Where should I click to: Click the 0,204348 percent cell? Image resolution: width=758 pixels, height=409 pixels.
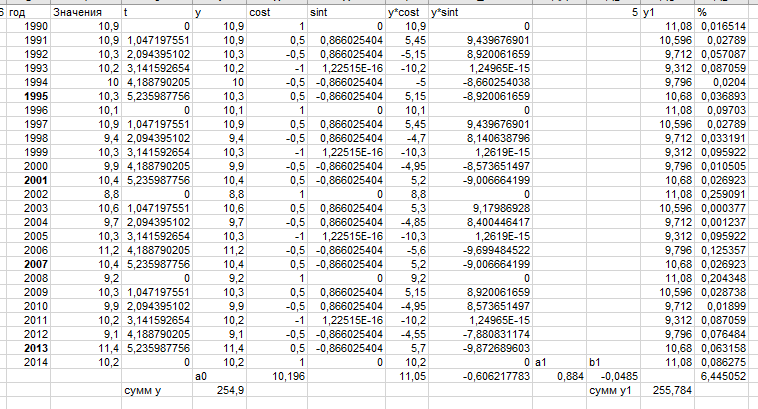(722, 278)
